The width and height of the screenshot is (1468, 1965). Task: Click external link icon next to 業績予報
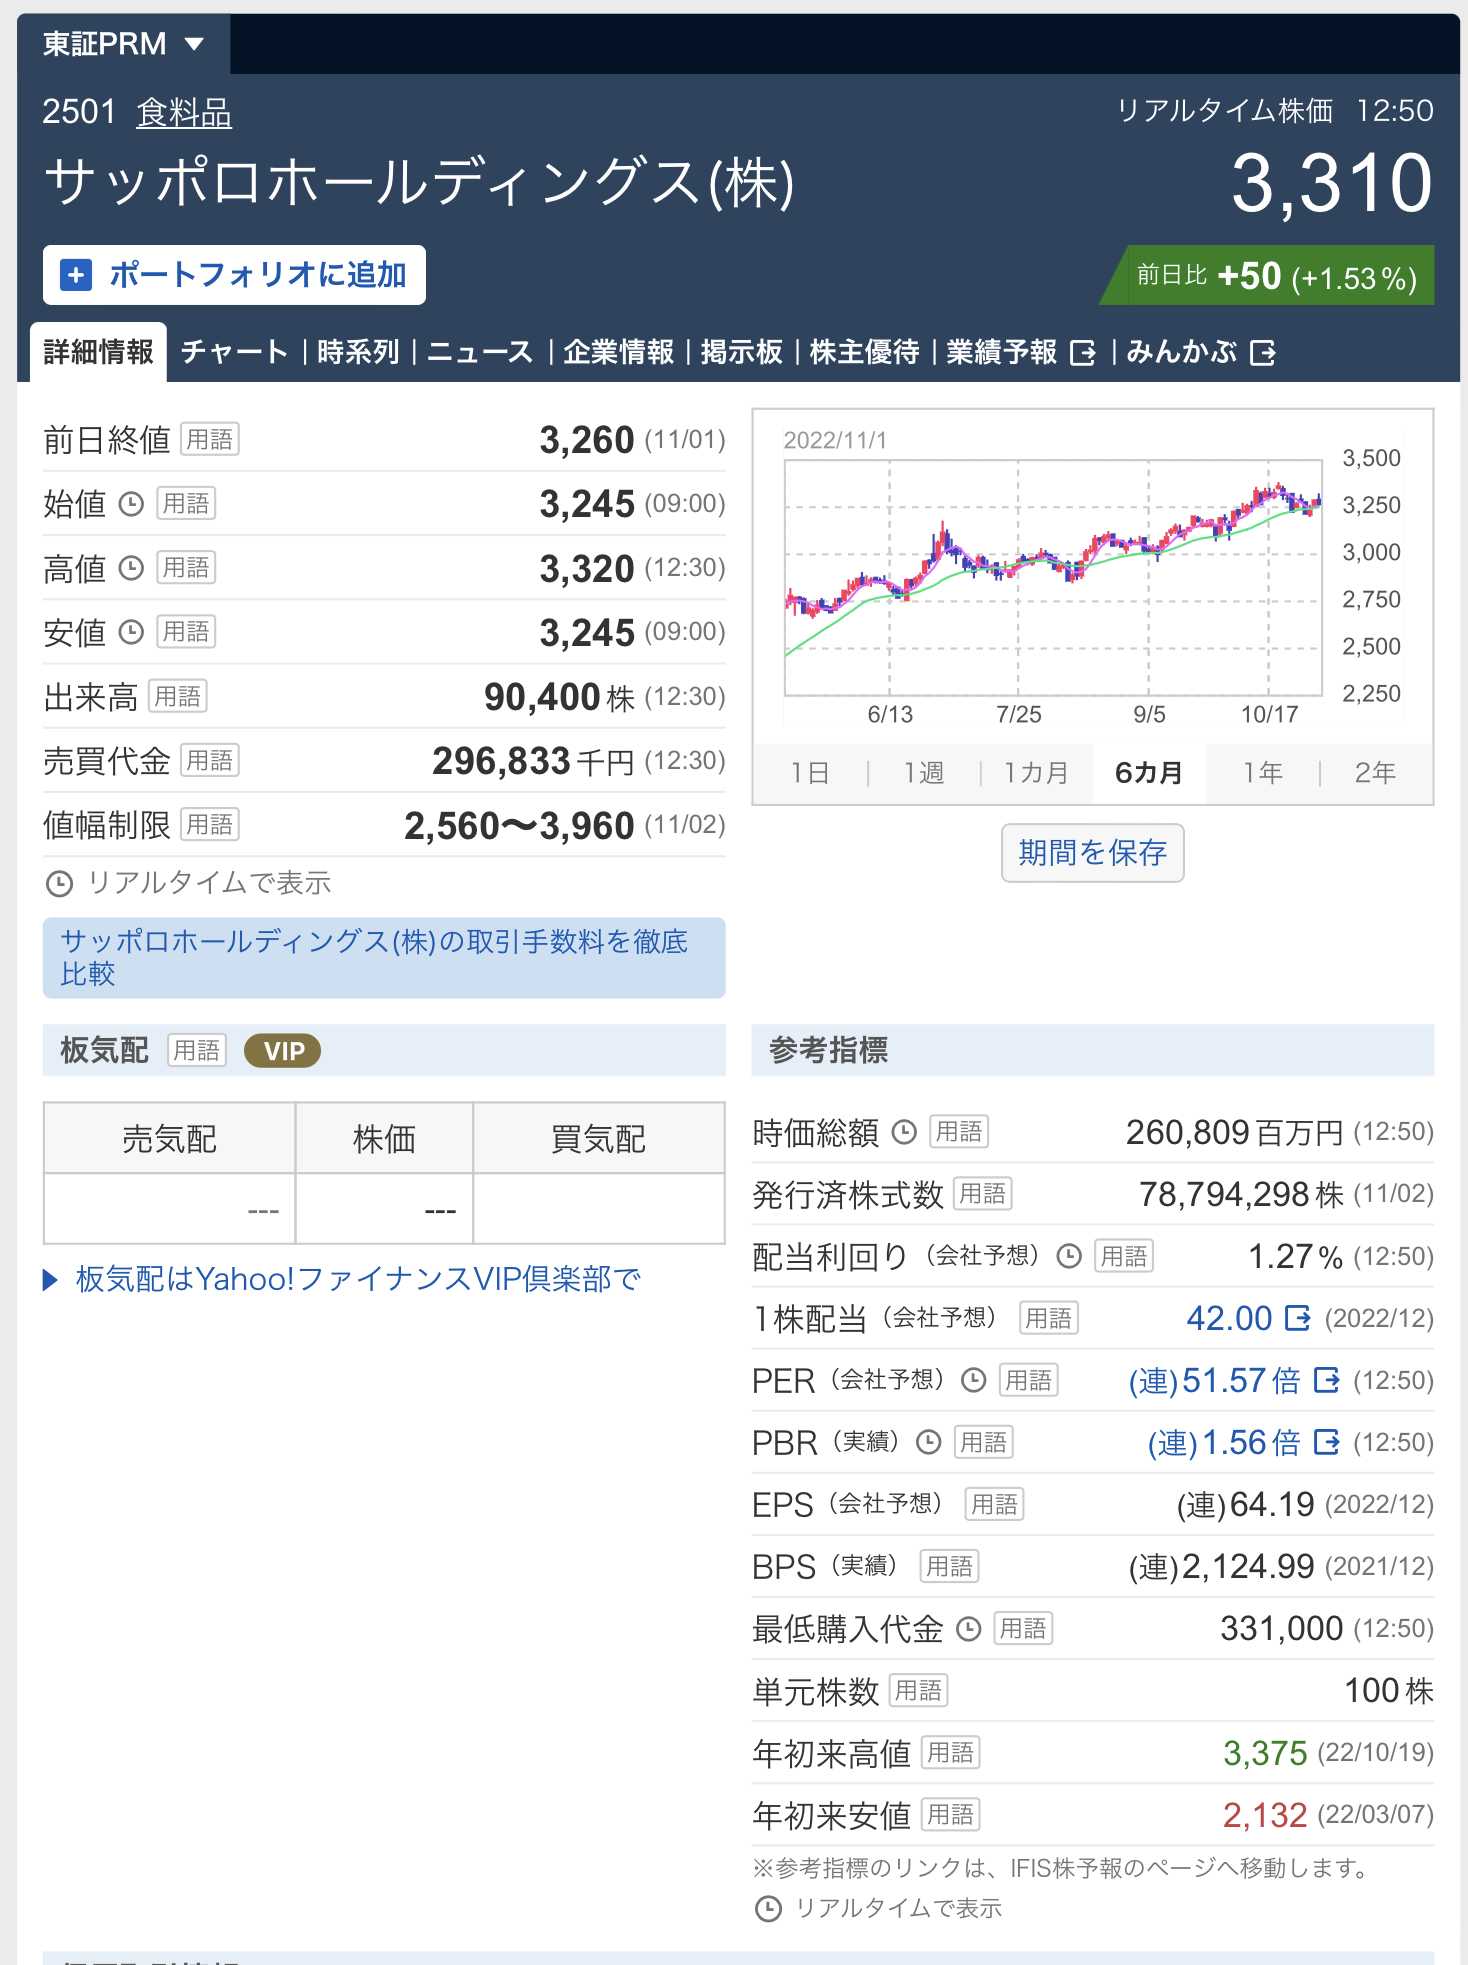pyautogui.click(x=1083, y=353)
